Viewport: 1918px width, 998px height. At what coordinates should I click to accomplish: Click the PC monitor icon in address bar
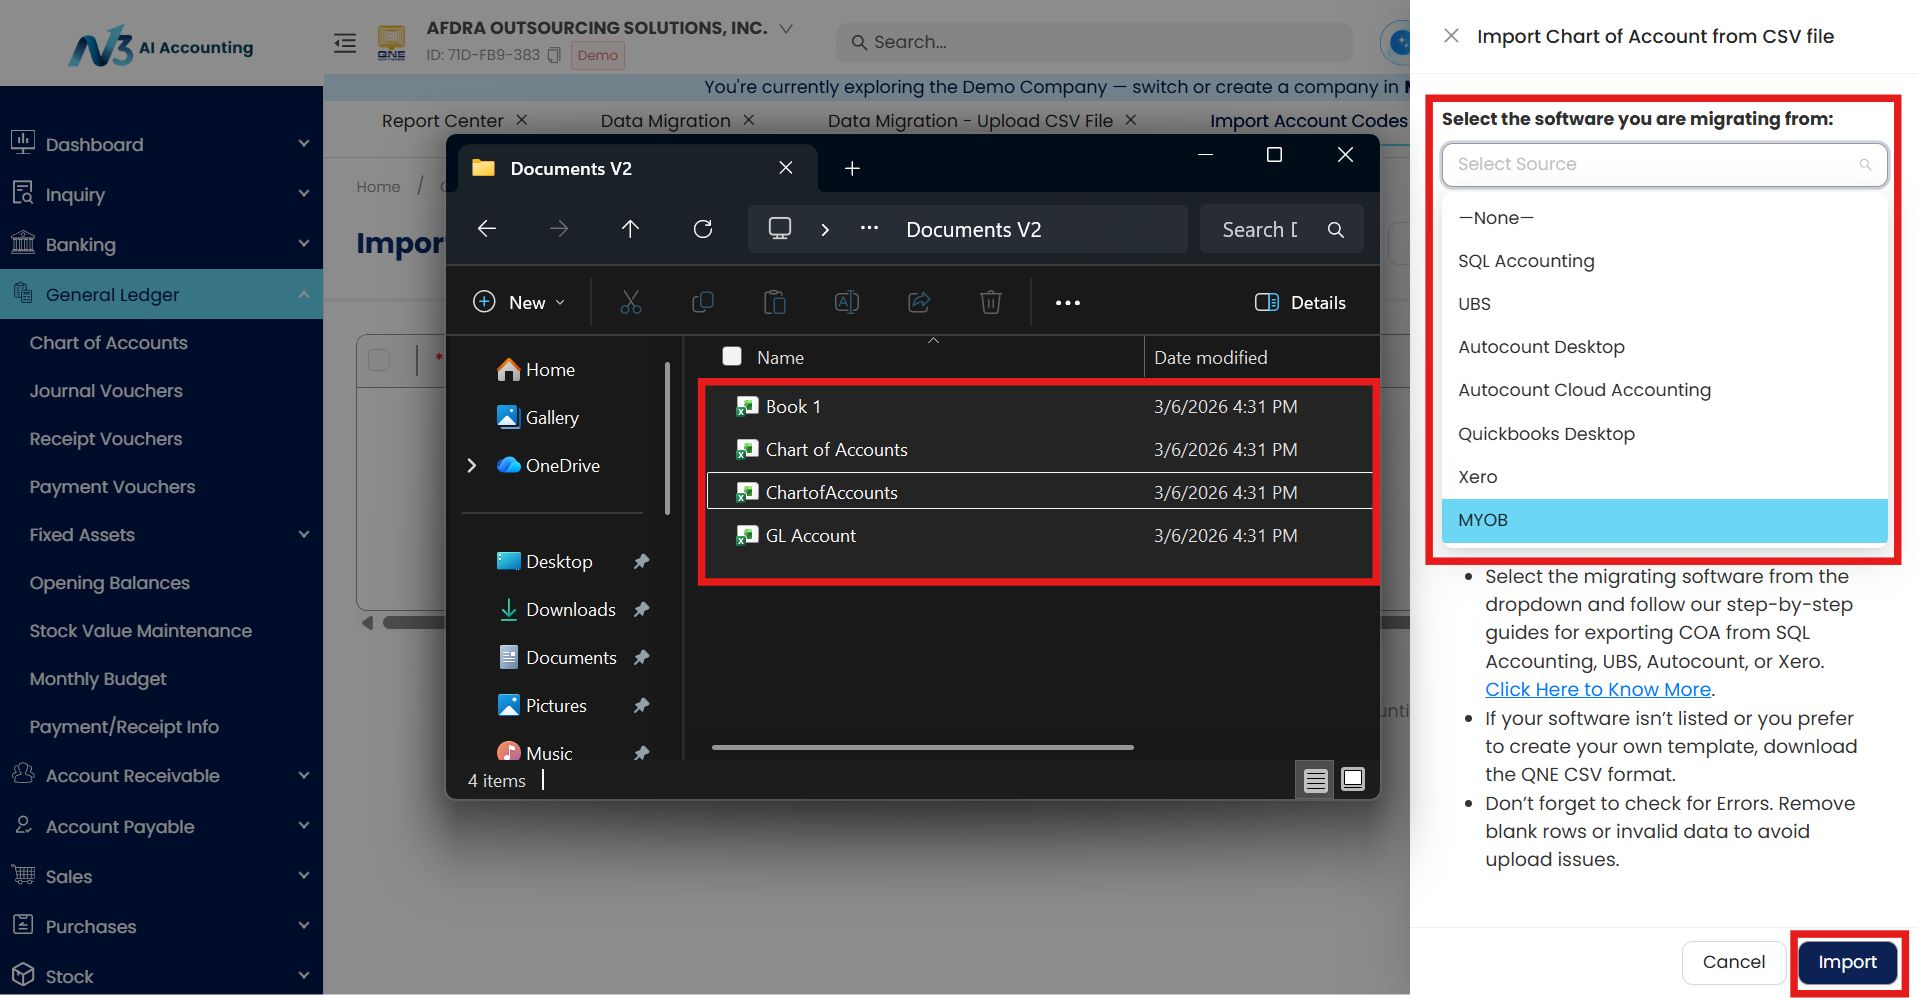[x=780, y=229]
